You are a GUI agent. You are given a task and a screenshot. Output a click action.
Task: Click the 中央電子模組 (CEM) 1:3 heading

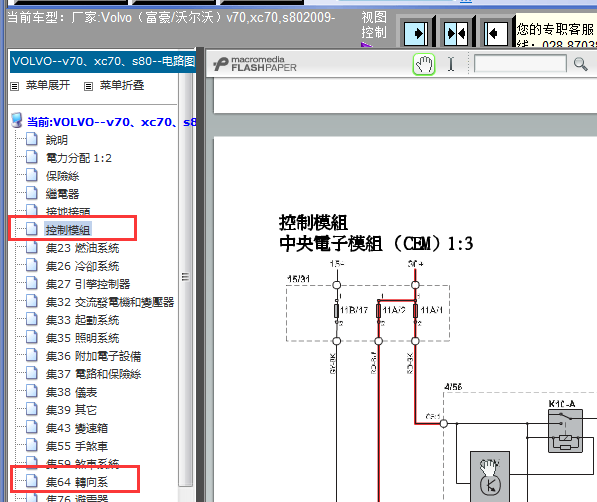376,244
